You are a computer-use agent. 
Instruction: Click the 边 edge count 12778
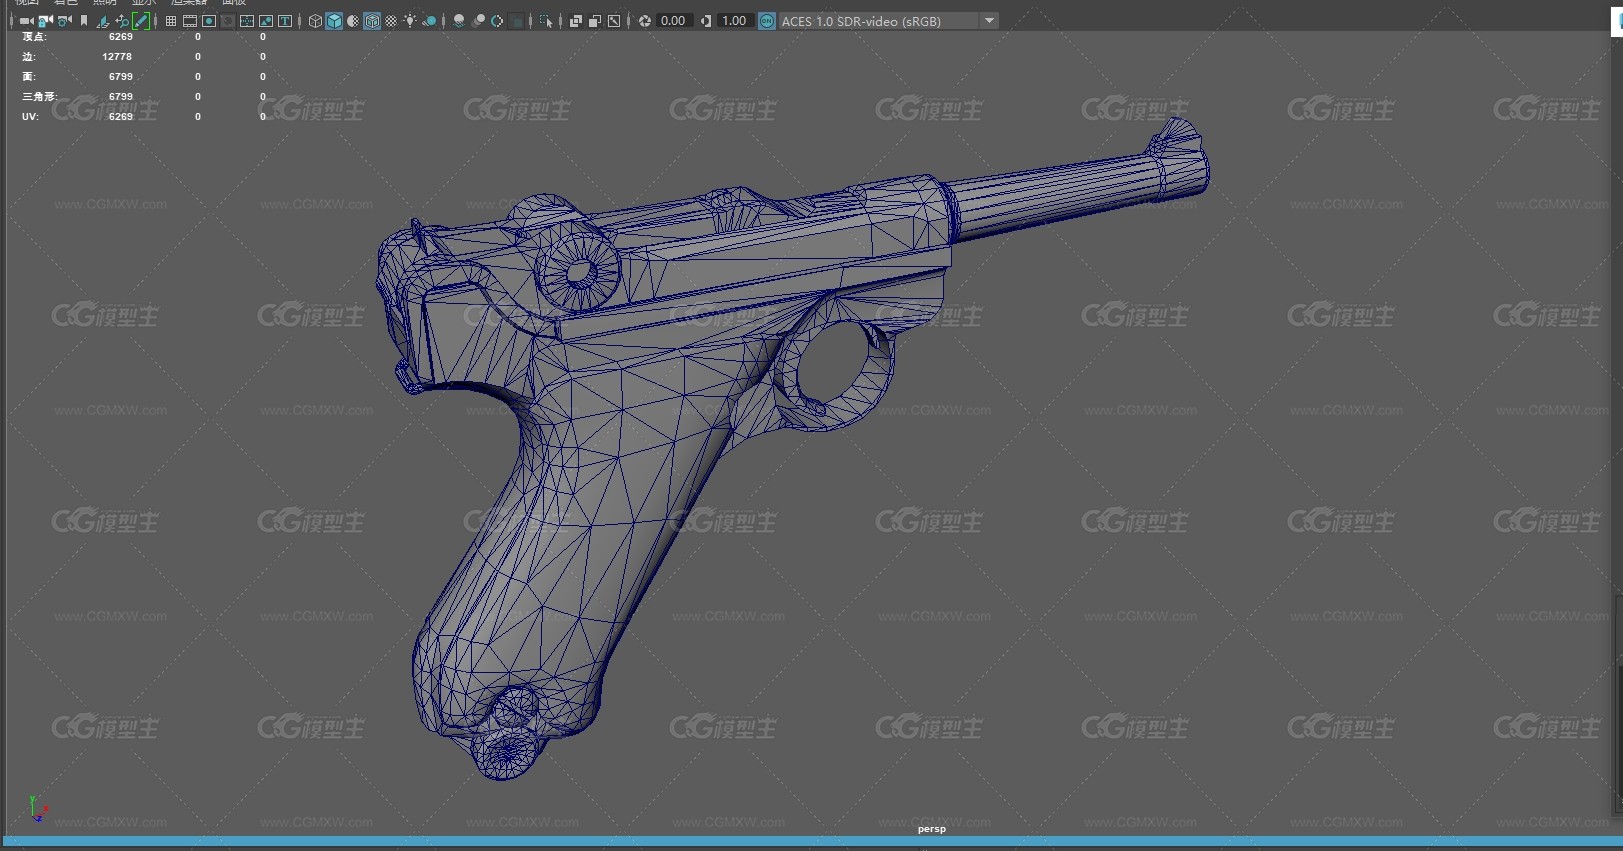[117, 57]
